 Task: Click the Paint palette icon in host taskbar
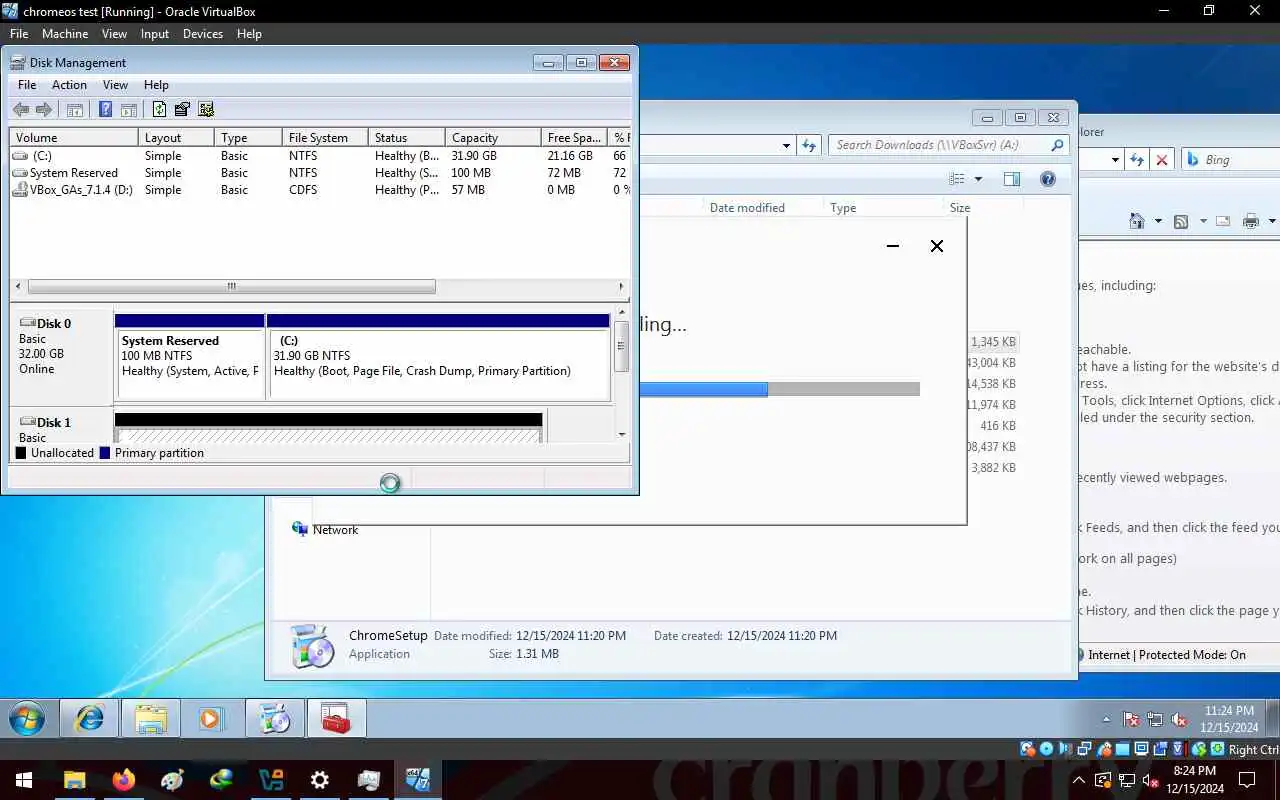click(173, 780)
